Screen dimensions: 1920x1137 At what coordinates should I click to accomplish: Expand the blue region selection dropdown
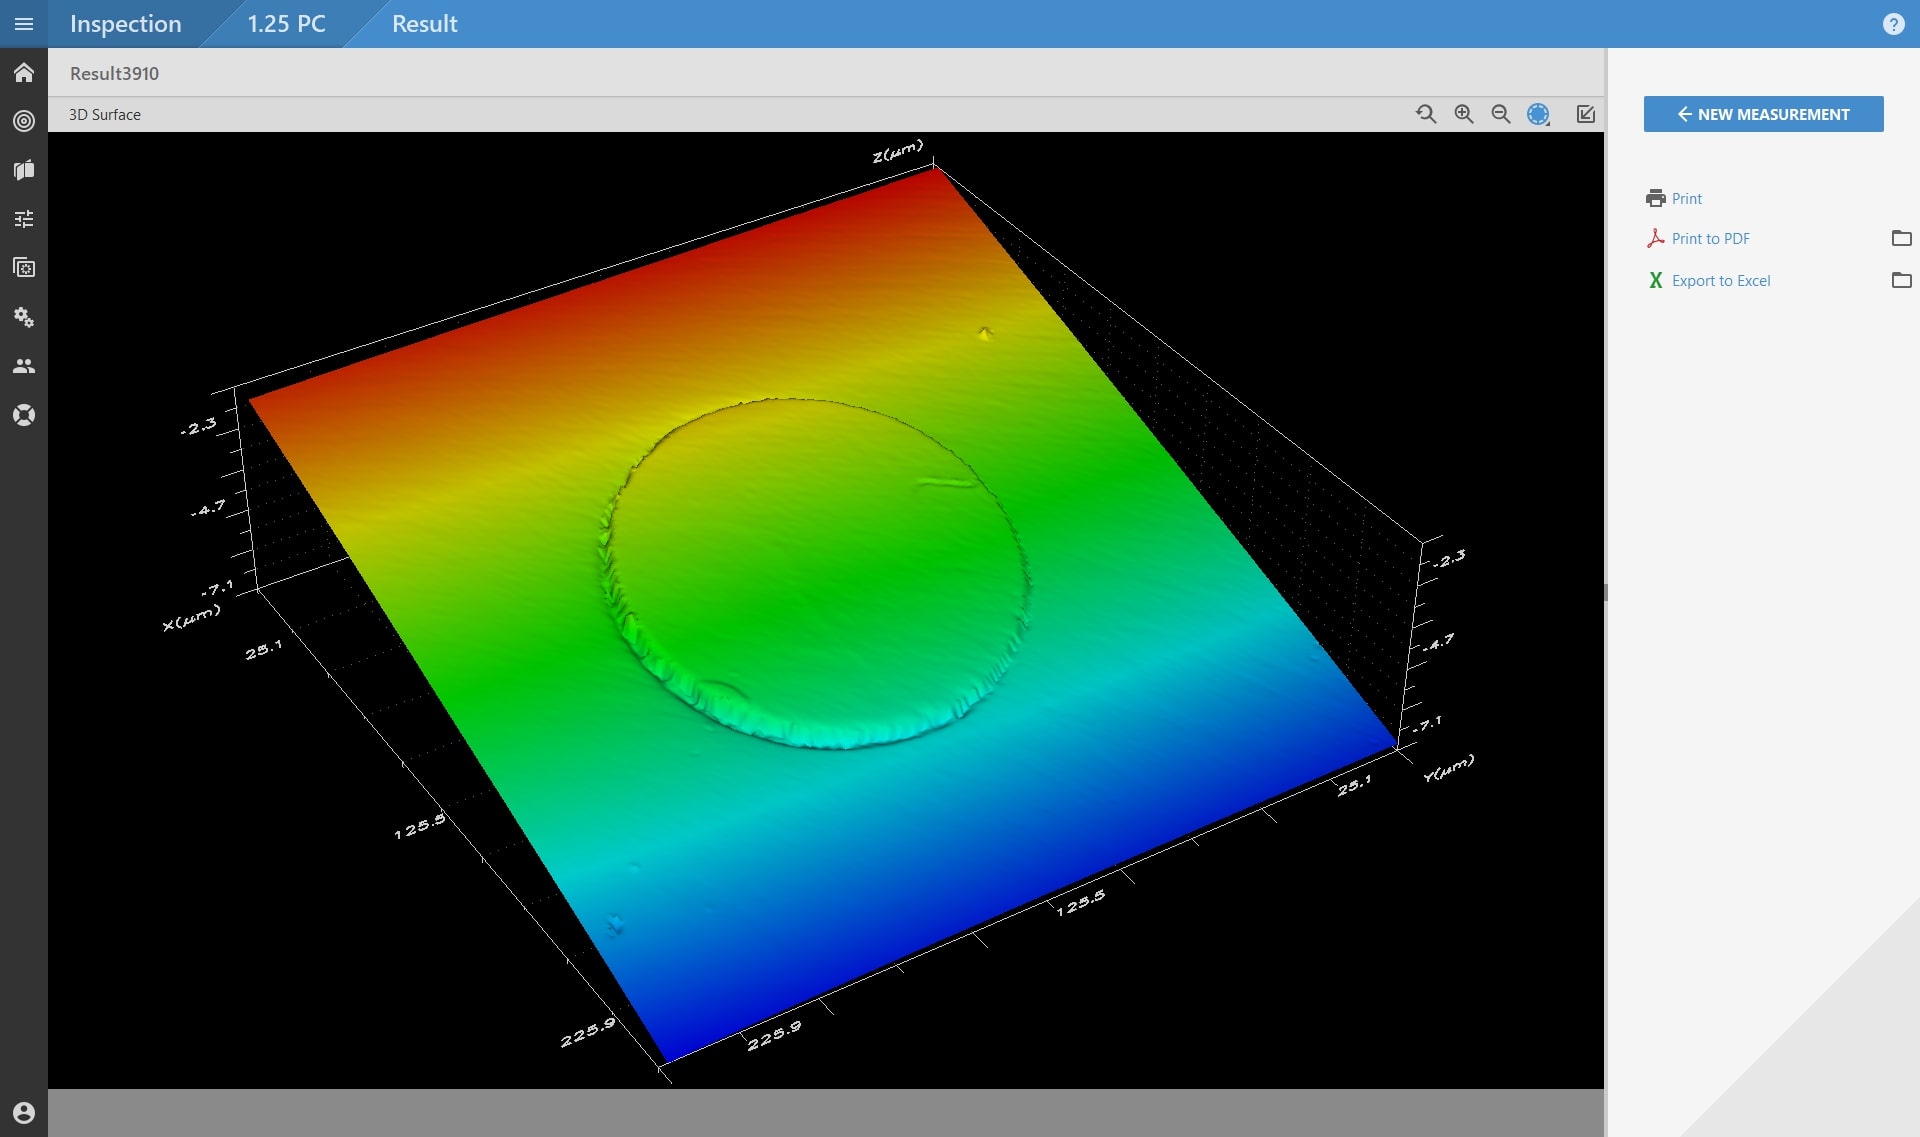tap(1537, 114)
